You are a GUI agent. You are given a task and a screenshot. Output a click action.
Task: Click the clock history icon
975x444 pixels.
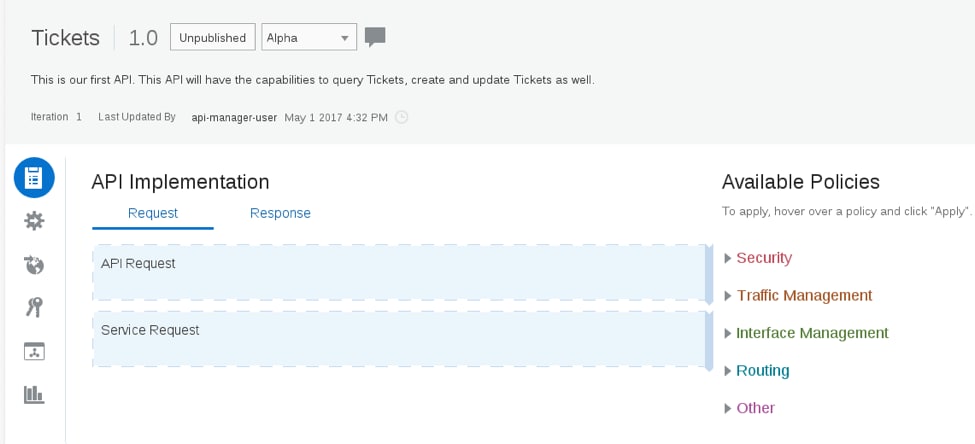point(402,117)
